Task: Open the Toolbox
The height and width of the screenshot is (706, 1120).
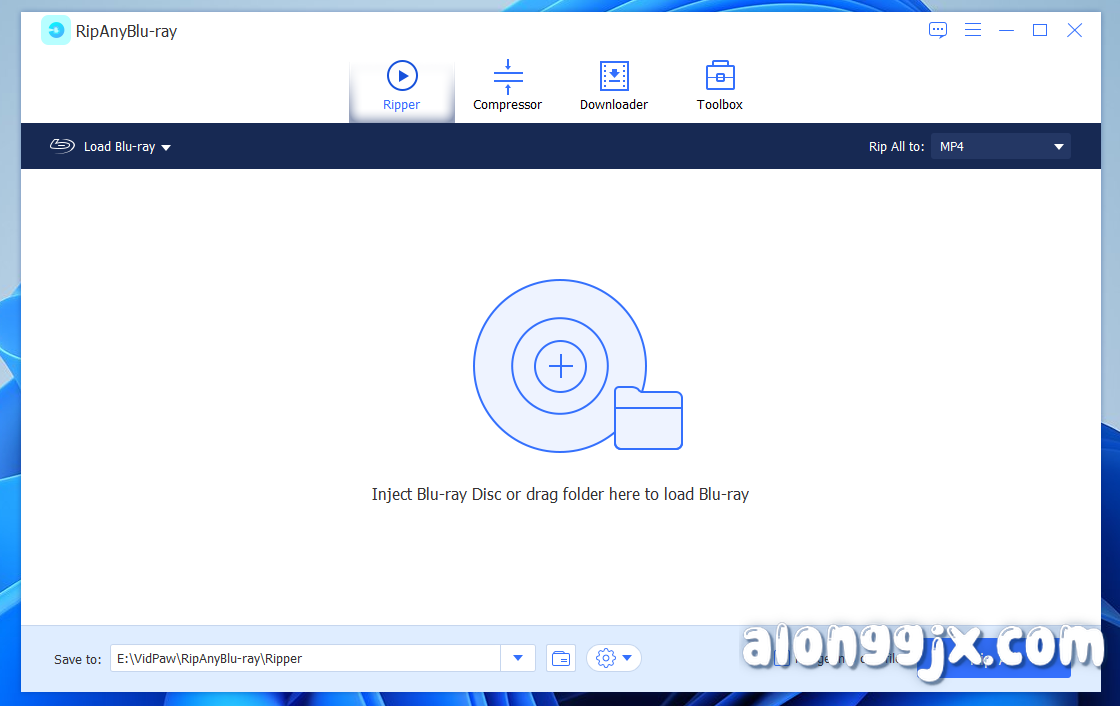Action: point(719,85)
